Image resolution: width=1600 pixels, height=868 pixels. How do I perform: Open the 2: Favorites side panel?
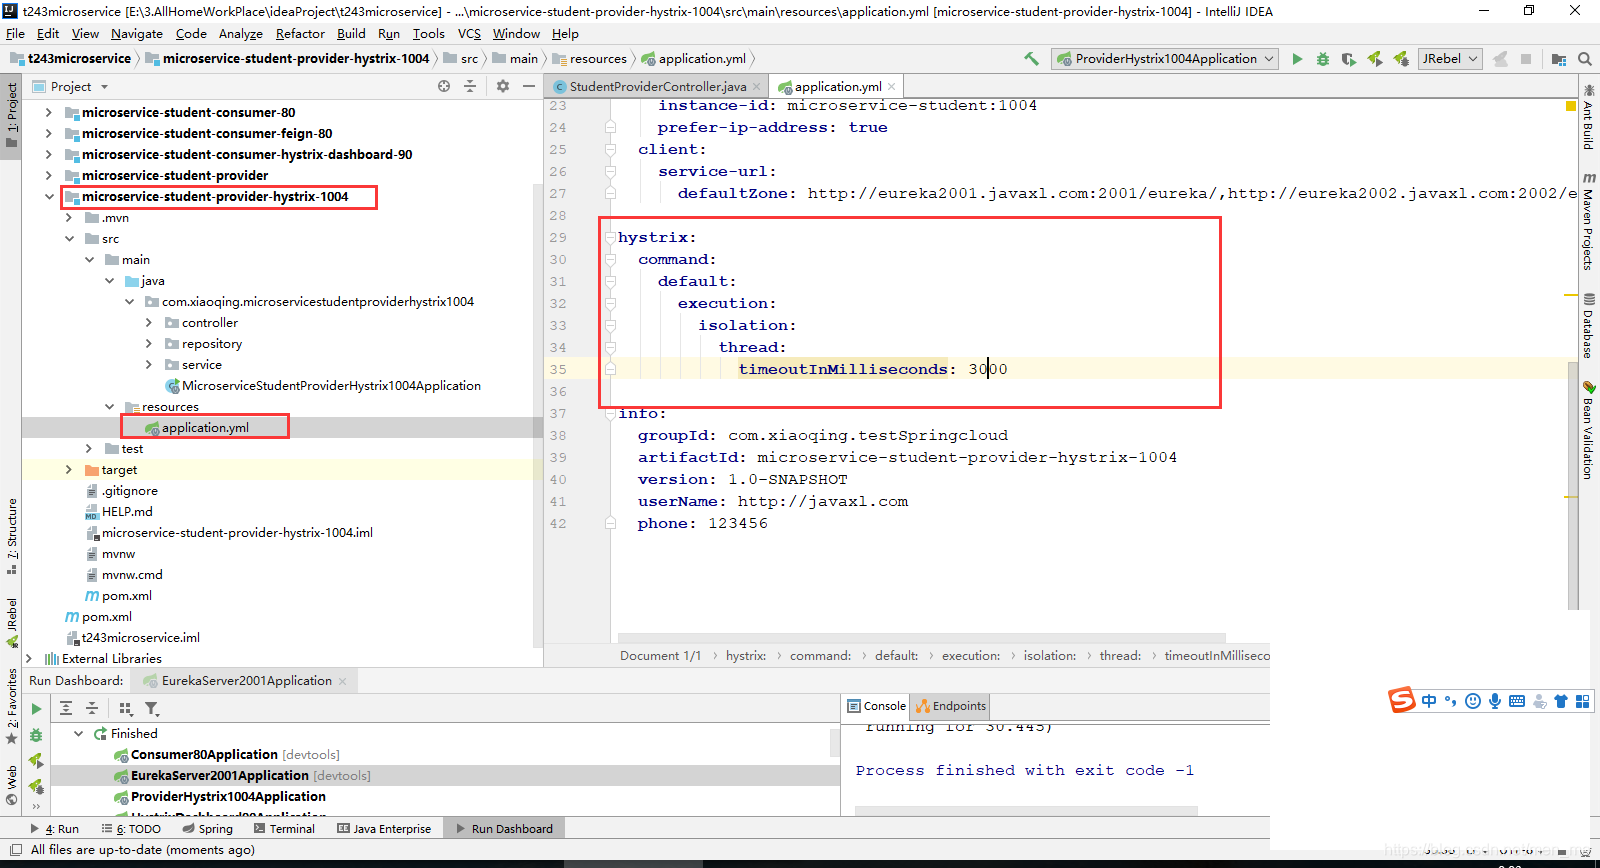point(11,706)
